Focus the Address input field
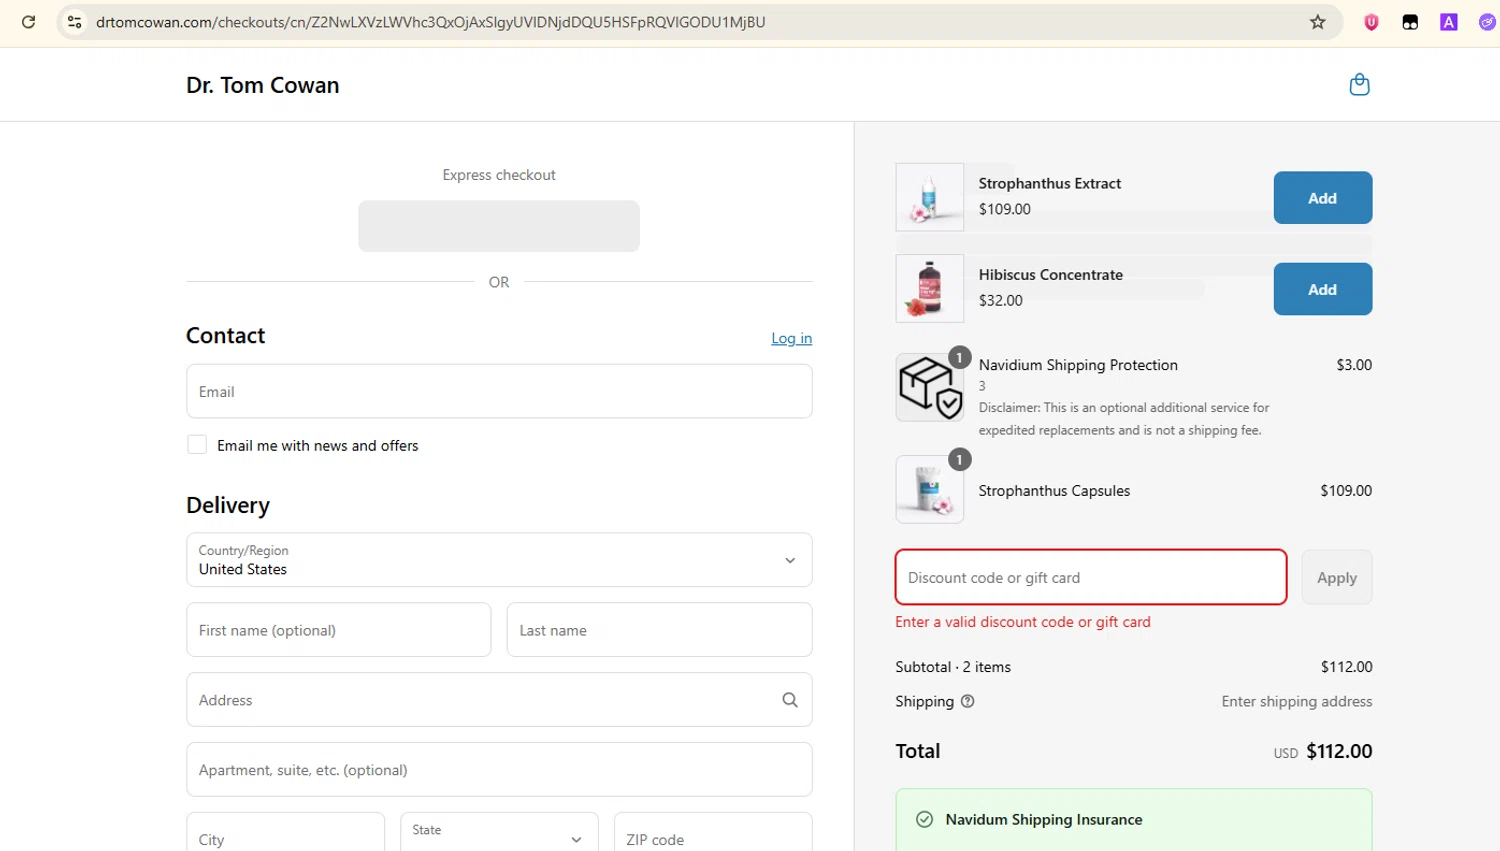The width and height of the screenshot is (1500, 851). pos(499,700)
